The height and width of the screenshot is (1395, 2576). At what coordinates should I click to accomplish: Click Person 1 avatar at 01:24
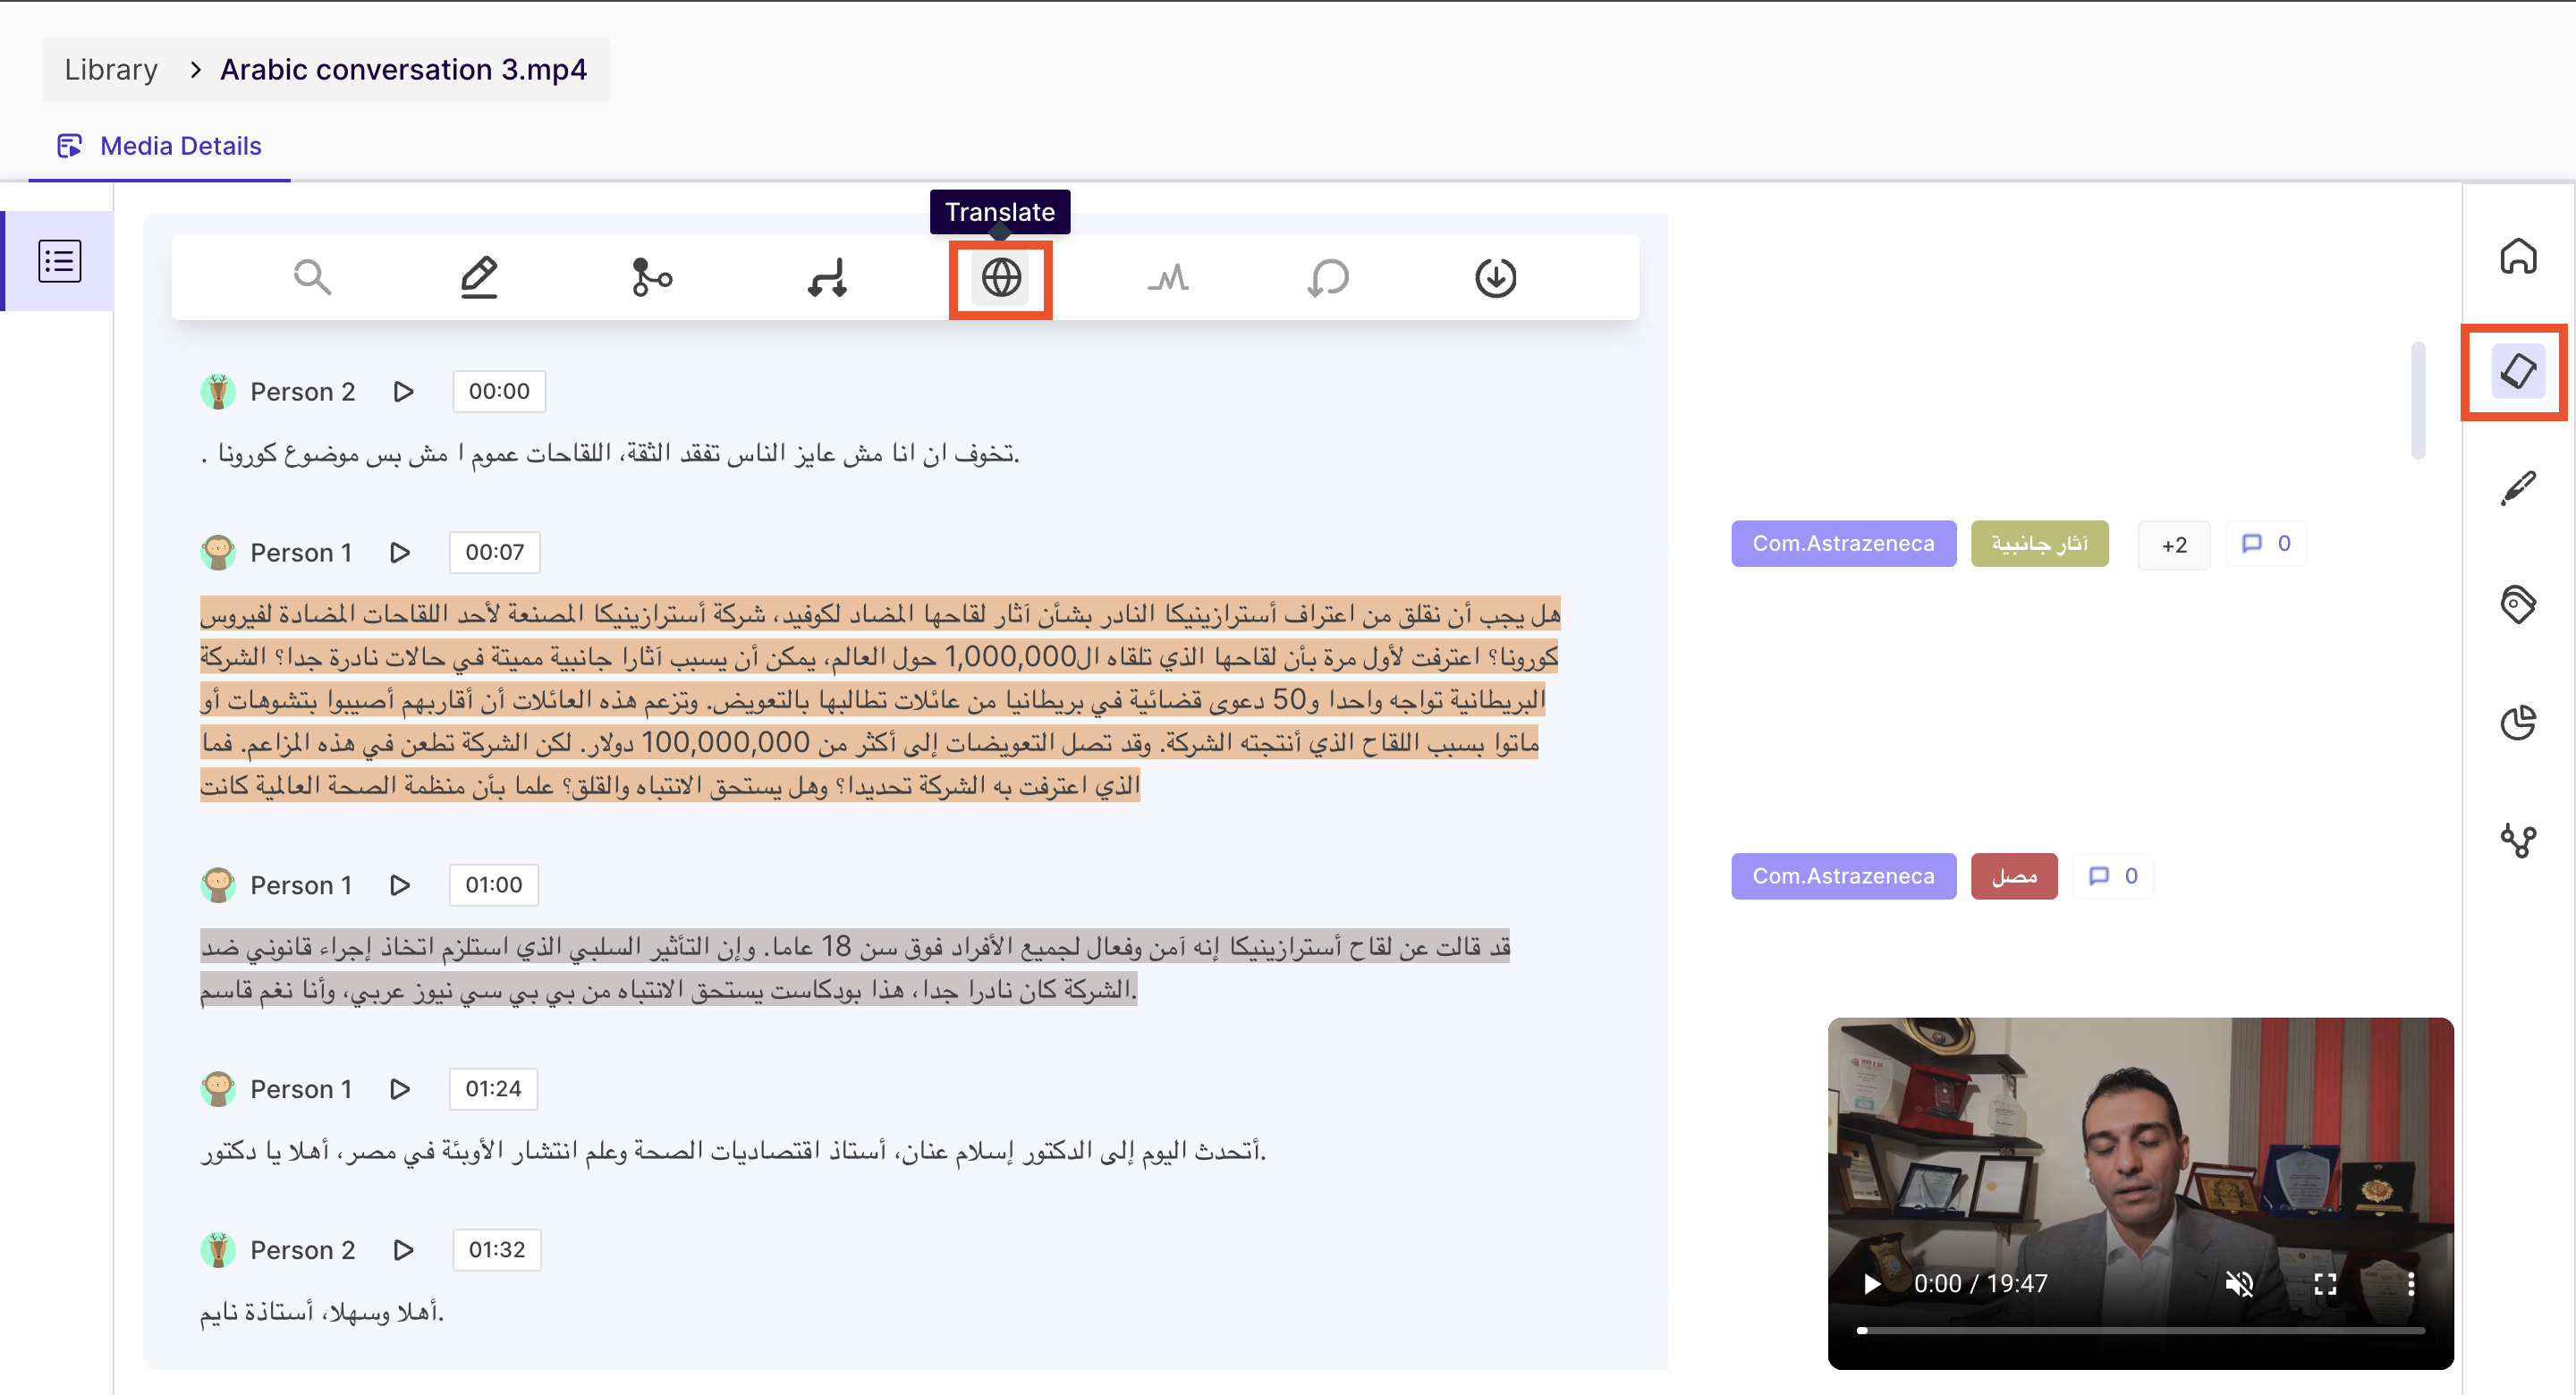coord(218,1090)
